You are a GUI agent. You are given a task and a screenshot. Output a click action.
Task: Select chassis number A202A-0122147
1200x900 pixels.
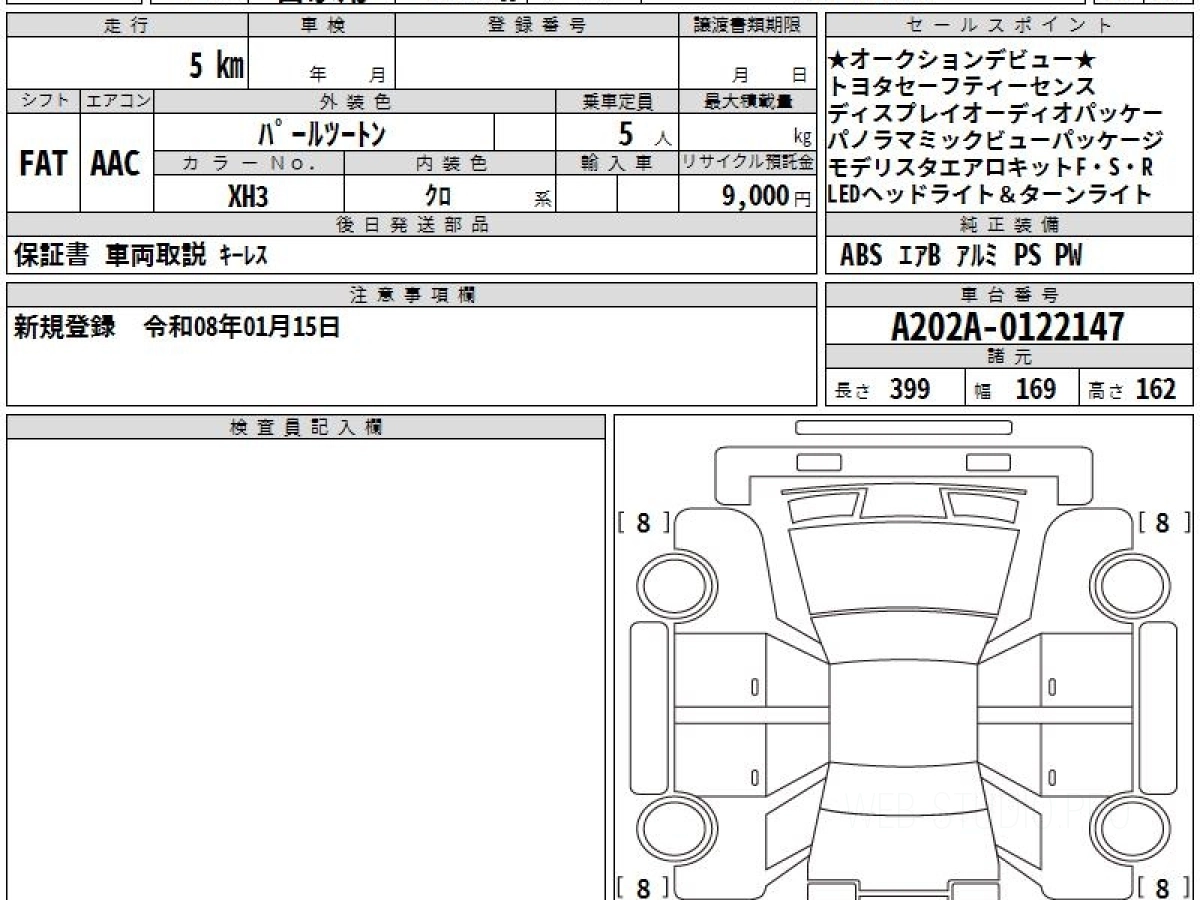[1008, 326]
